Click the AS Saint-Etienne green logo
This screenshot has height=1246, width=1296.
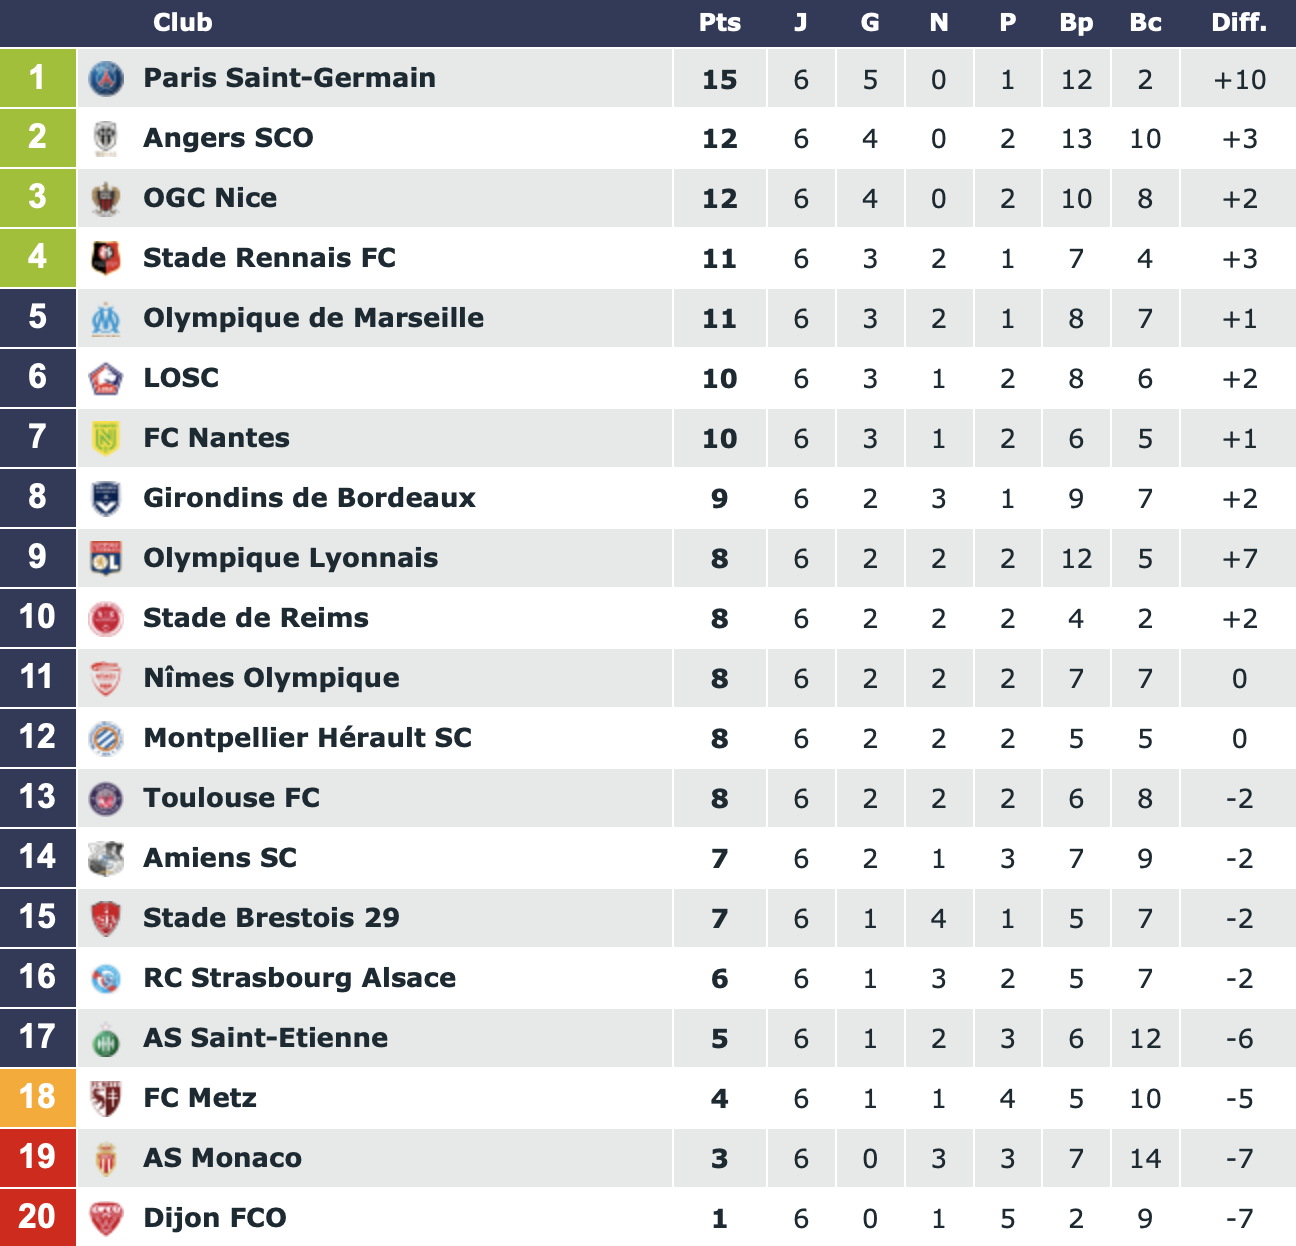[x=106, y=1040]
